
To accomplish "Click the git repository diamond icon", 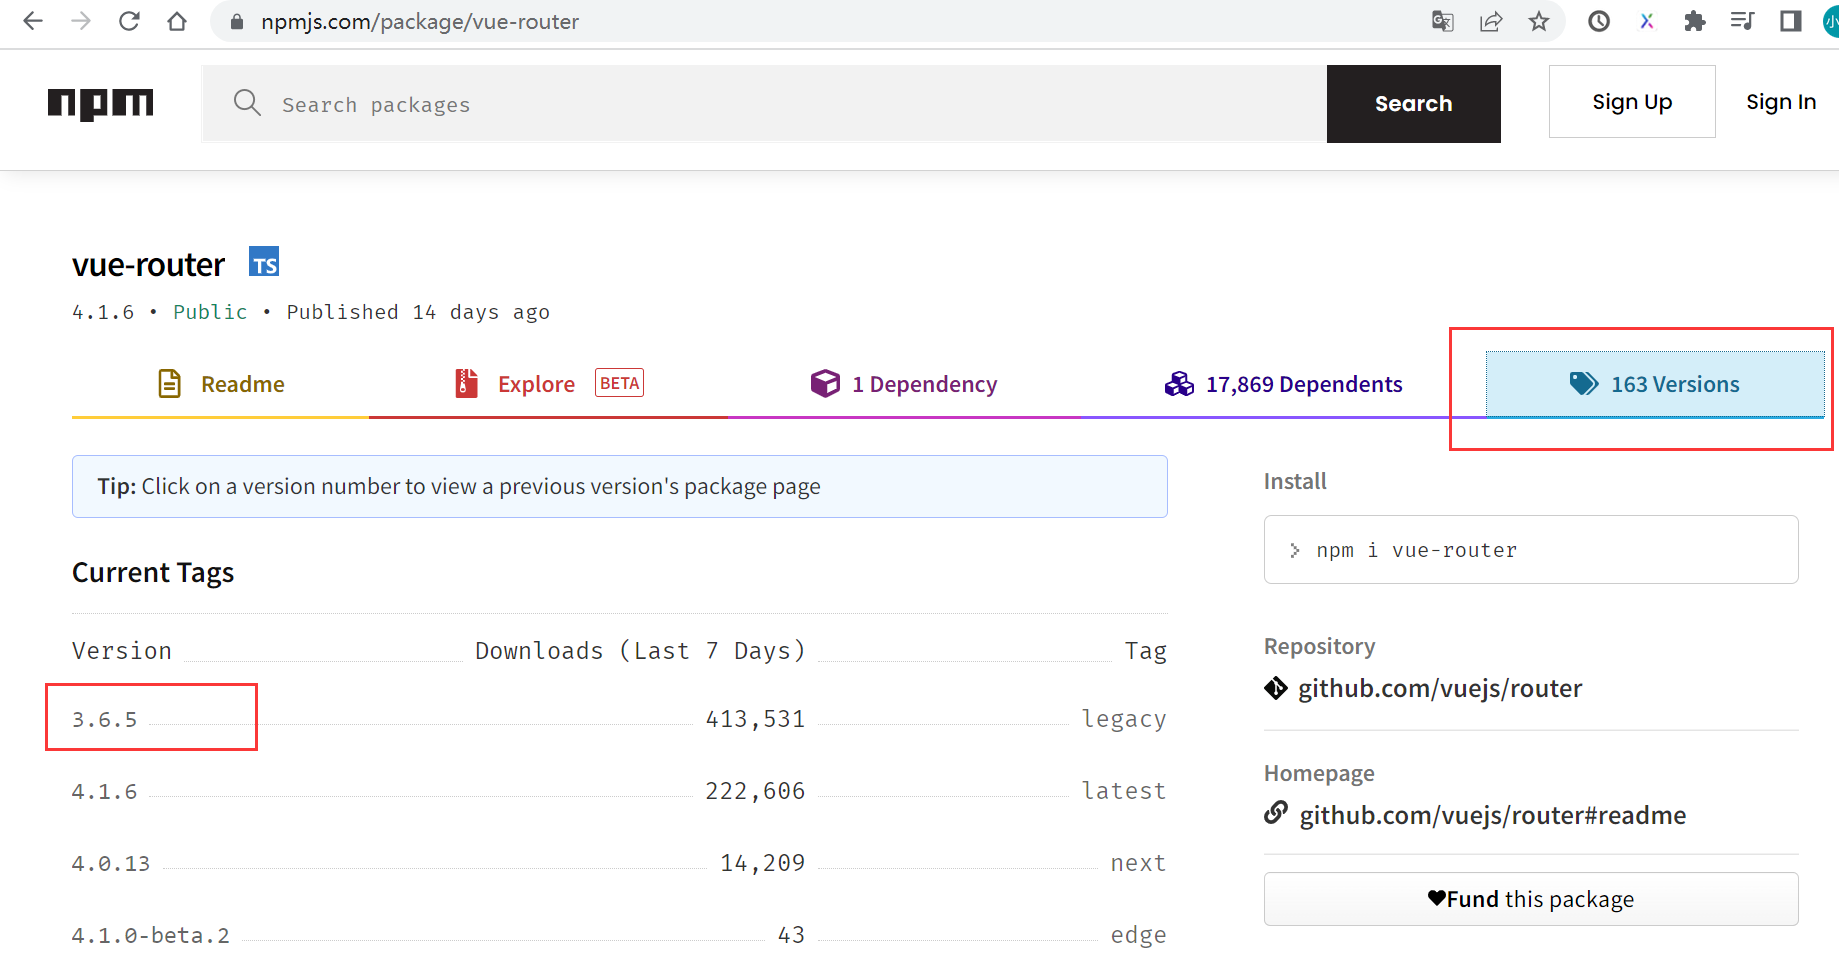I will pyautogui.click(x=1276, y=688).
